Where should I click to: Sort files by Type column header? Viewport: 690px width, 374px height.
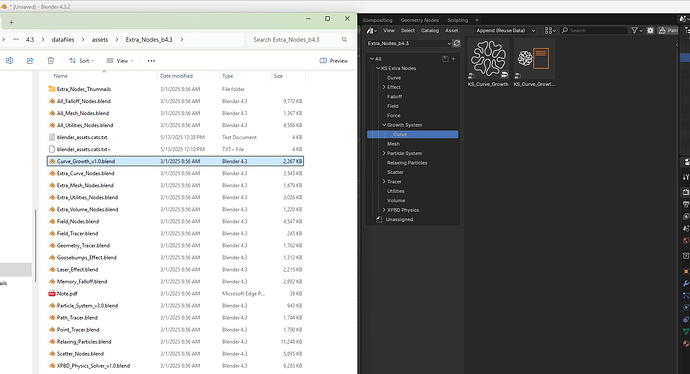point(228,76)
